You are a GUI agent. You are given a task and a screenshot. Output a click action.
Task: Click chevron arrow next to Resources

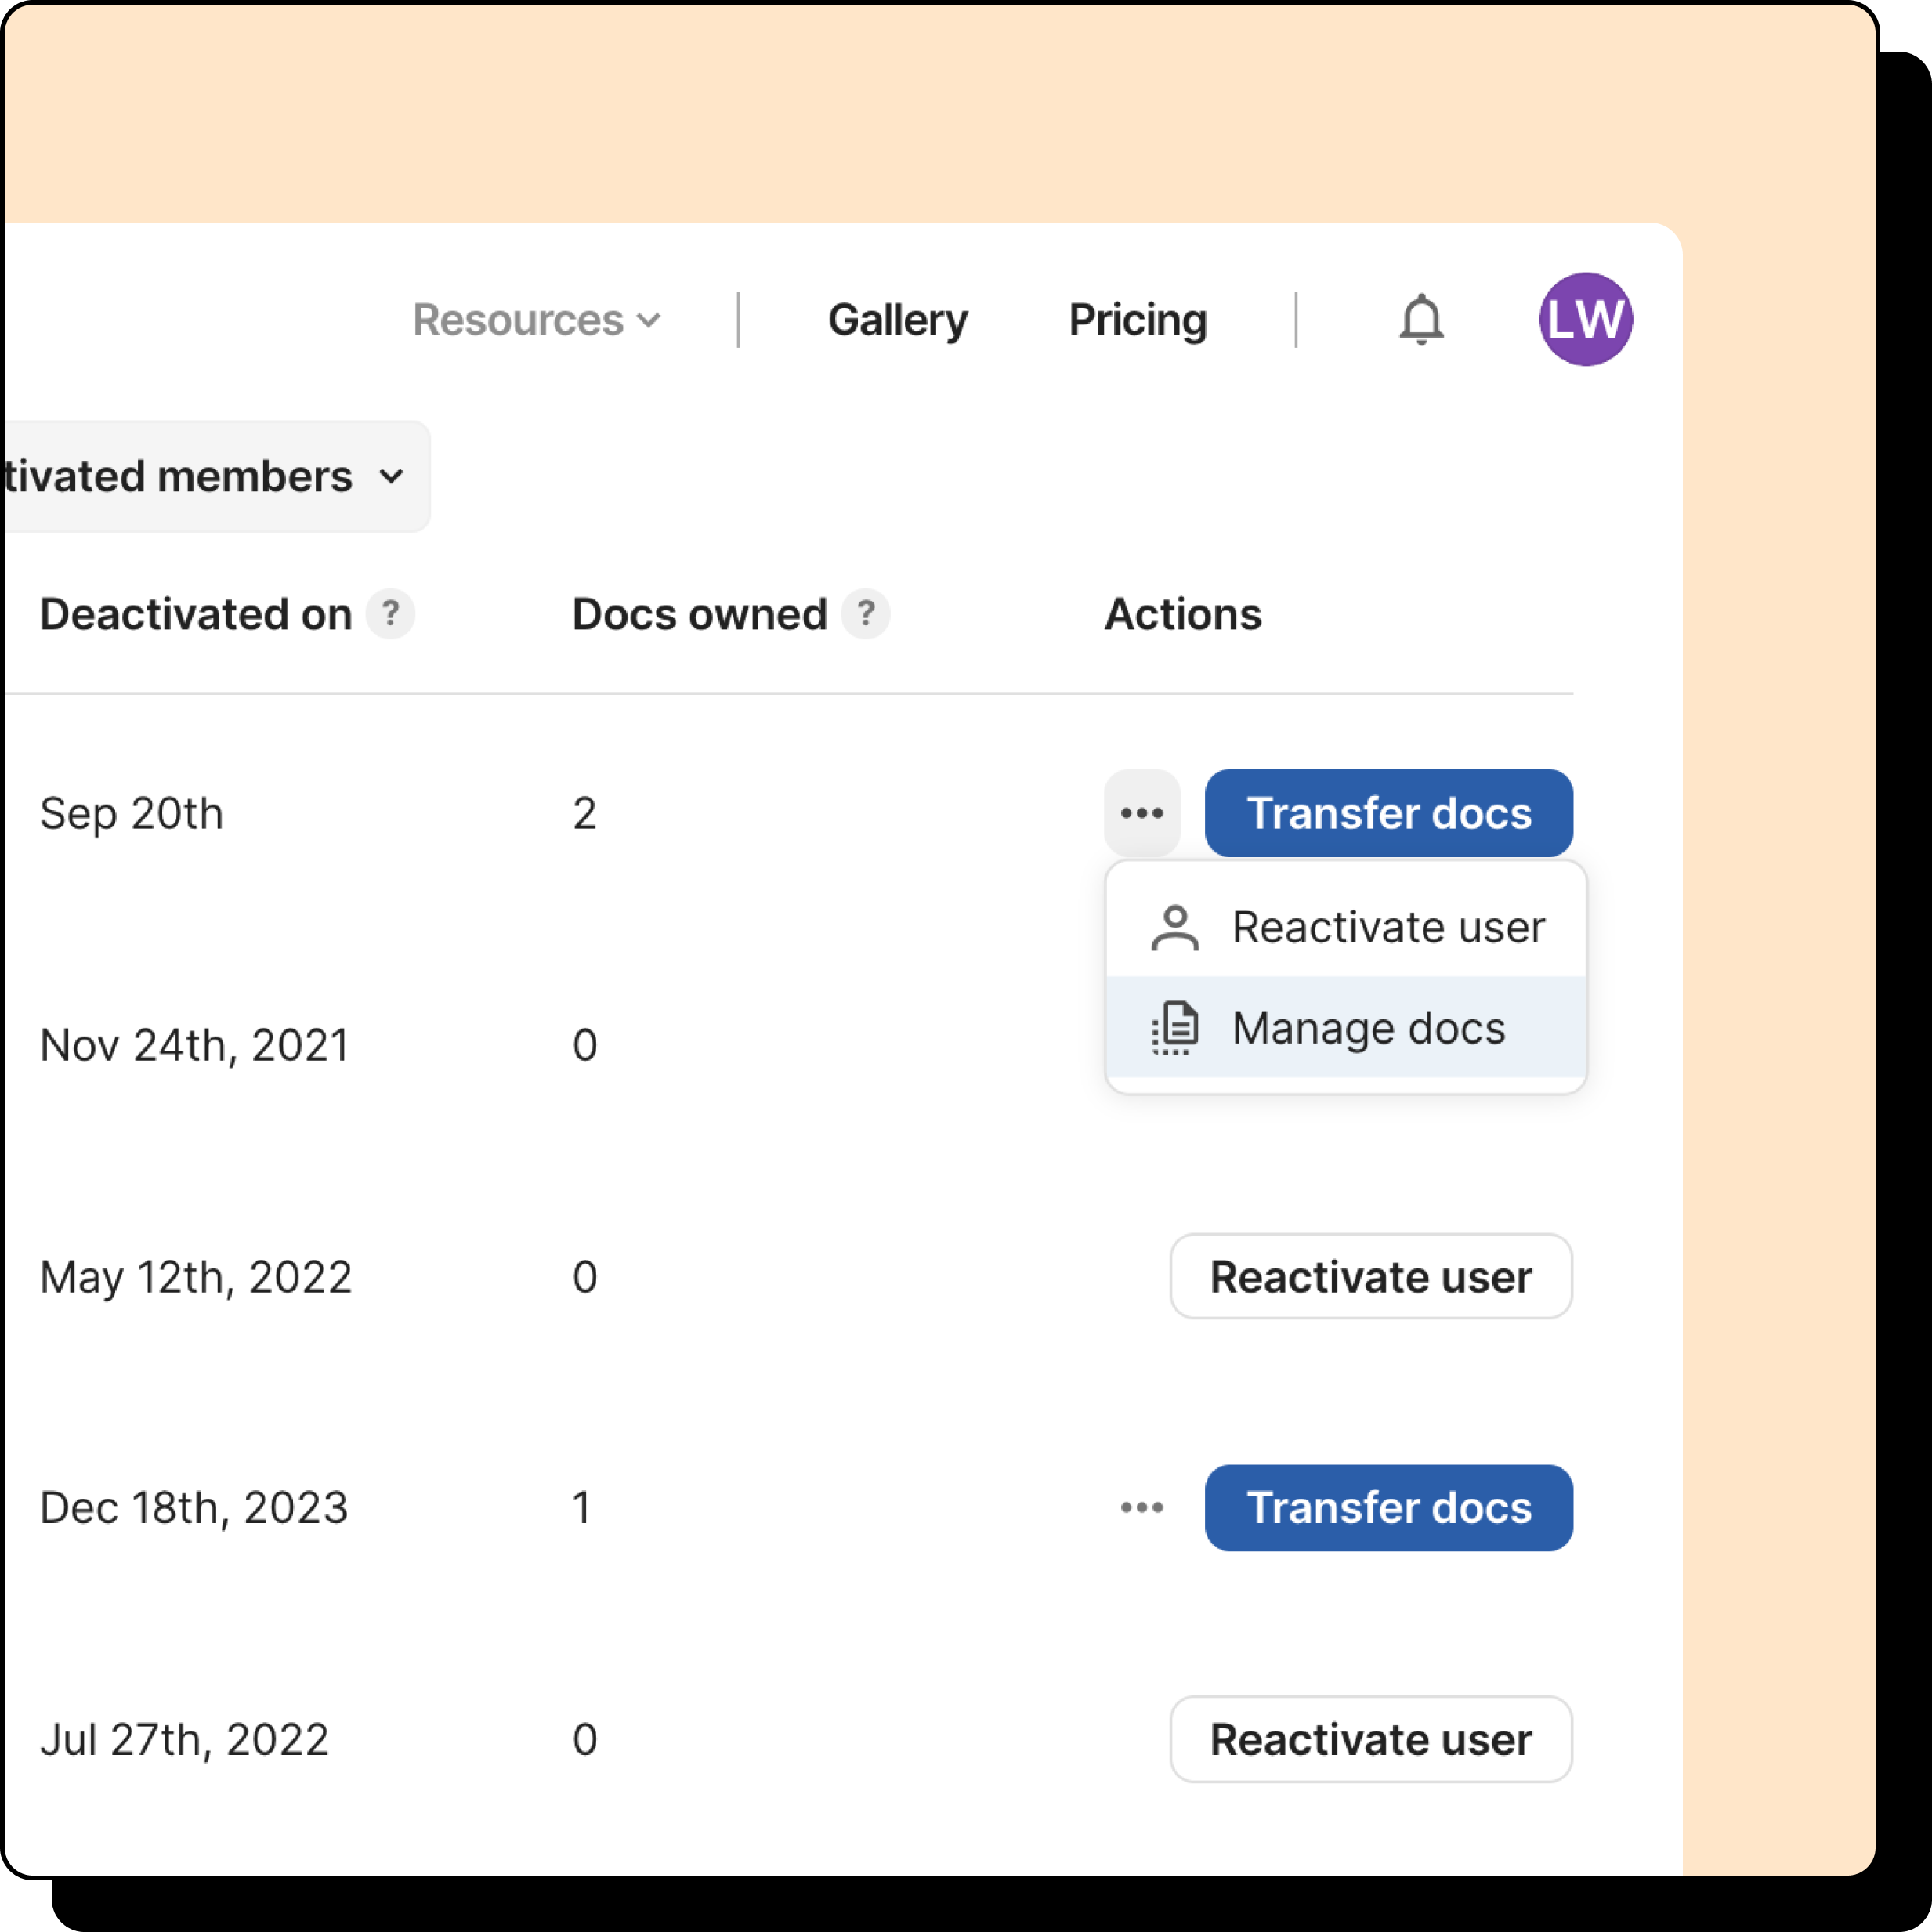tap(649, 321)
